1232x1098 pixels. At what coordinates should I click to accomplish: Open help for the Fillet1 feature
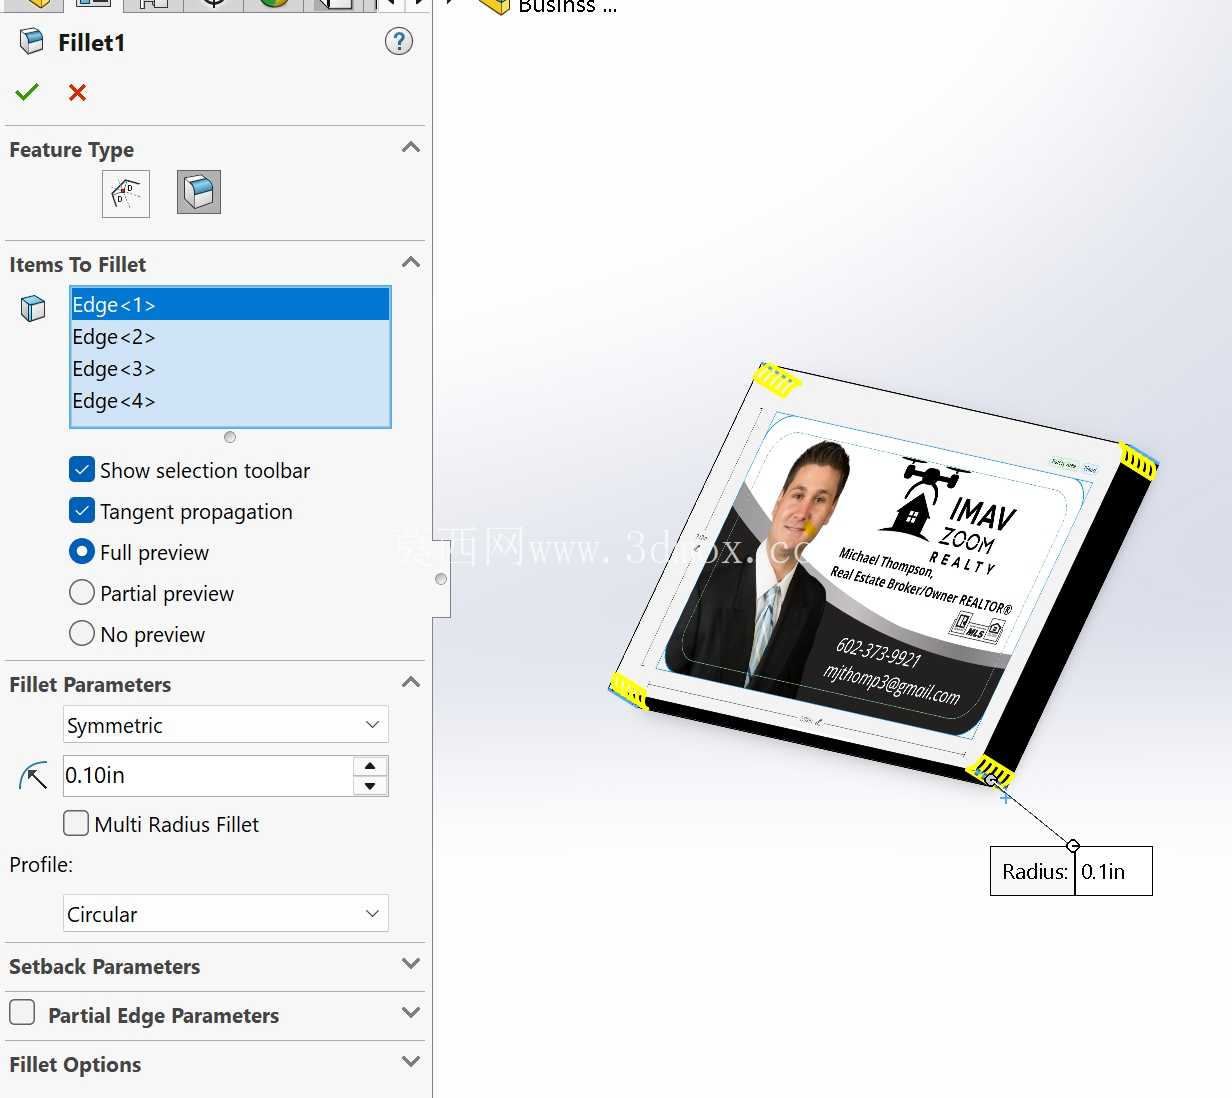(x=399, y=41)
